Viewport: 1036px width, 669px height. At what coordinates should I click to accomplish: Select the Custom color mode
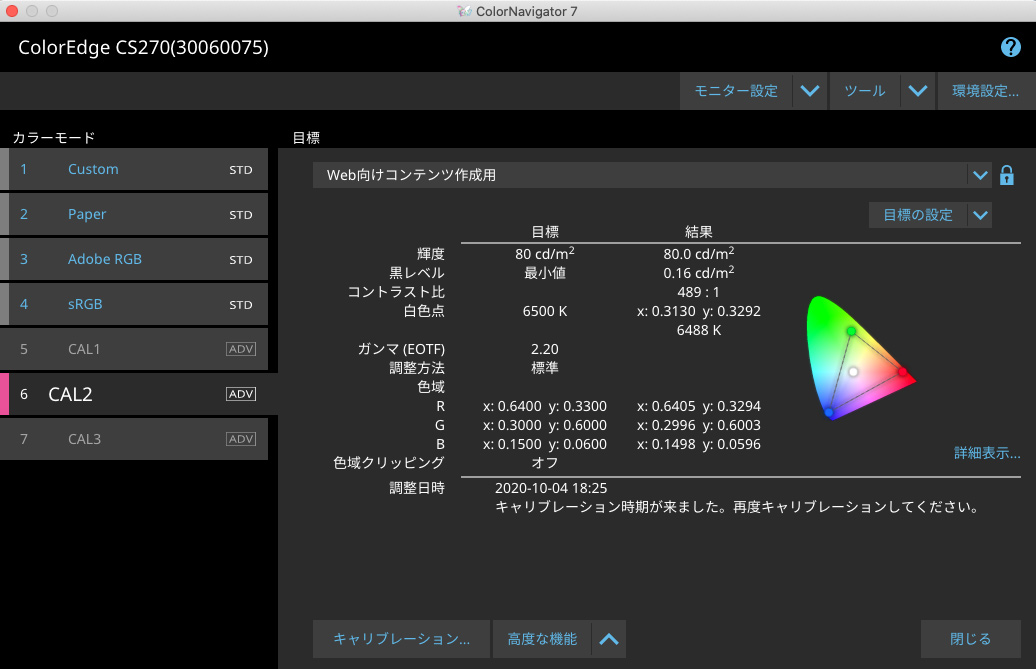pyautogui.click(x=134, y=169)
